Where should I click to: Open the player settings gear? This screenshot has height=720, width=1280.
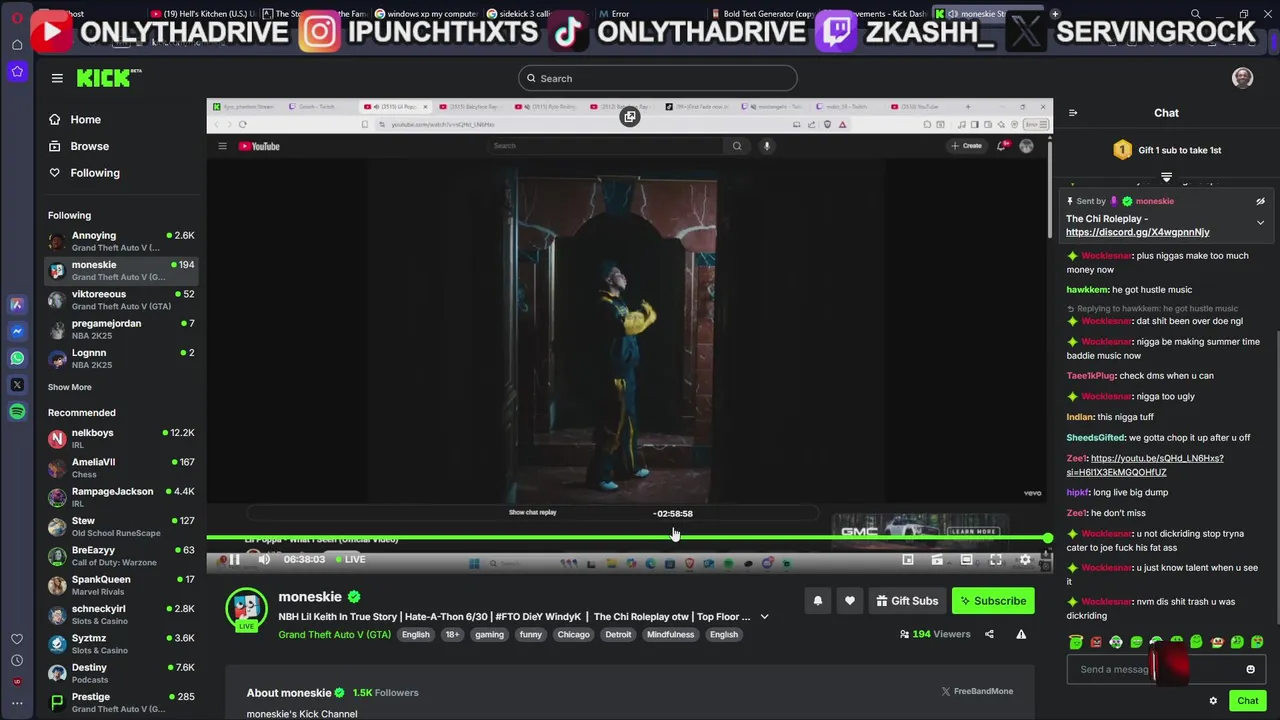click(1025, 560)
